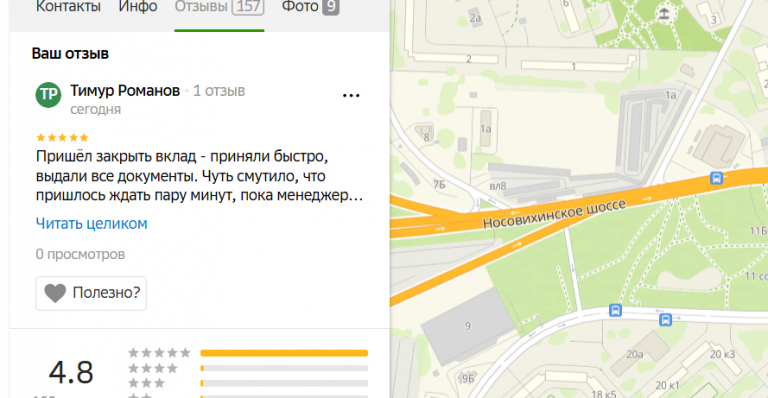This screenshot has height=398, width=768.
Task: Select the Отзывы 157 tab
Action: click(219, 7)
